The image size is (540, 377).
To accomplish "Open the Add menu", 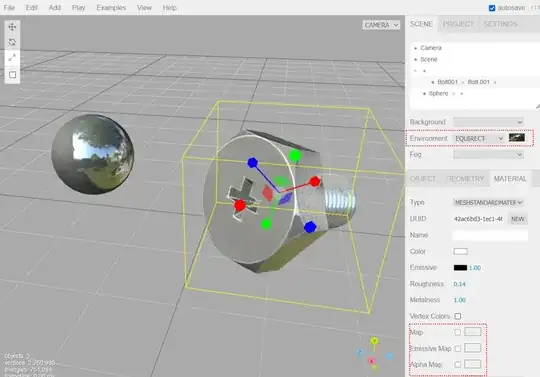I will coord(55,8).
